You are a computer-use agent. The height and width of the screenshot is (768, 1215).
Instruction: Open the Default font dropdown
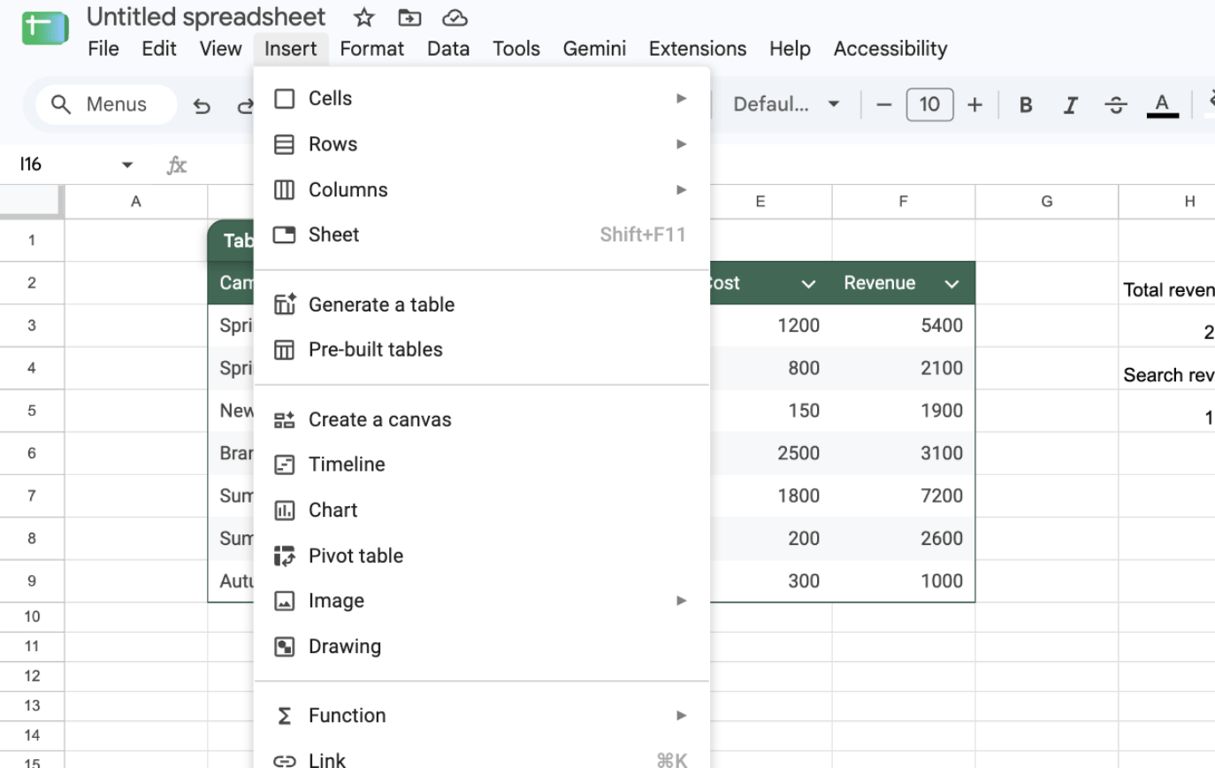(786, 104)
